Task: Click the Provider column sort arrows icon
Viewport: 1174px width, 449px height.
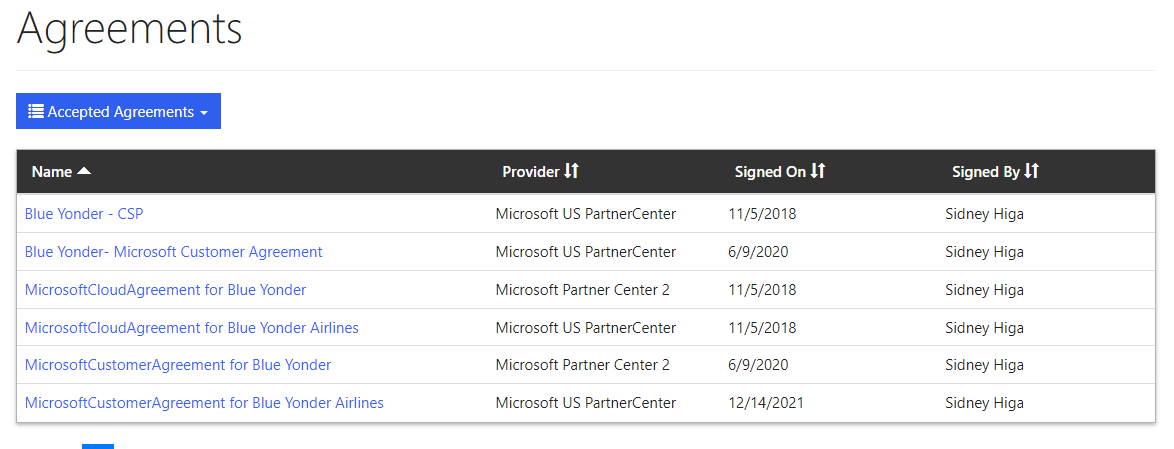Action: pos(571,172)
